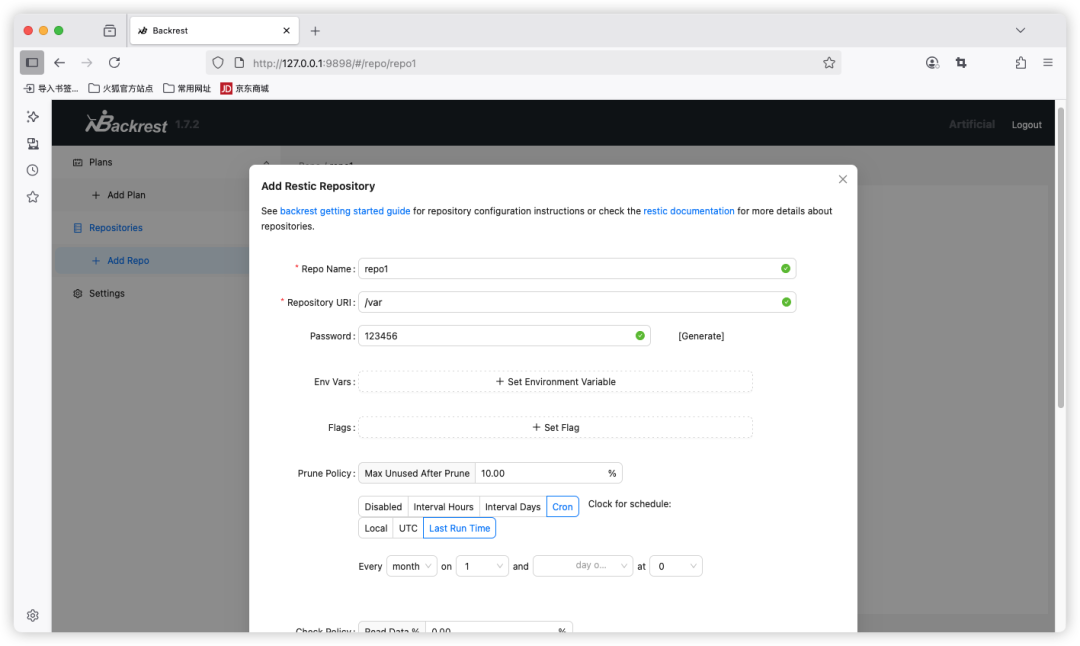Screen dimensions: 1080x646
Task: Click 导入书签 bookmark import item
Action: coord(51,88)
